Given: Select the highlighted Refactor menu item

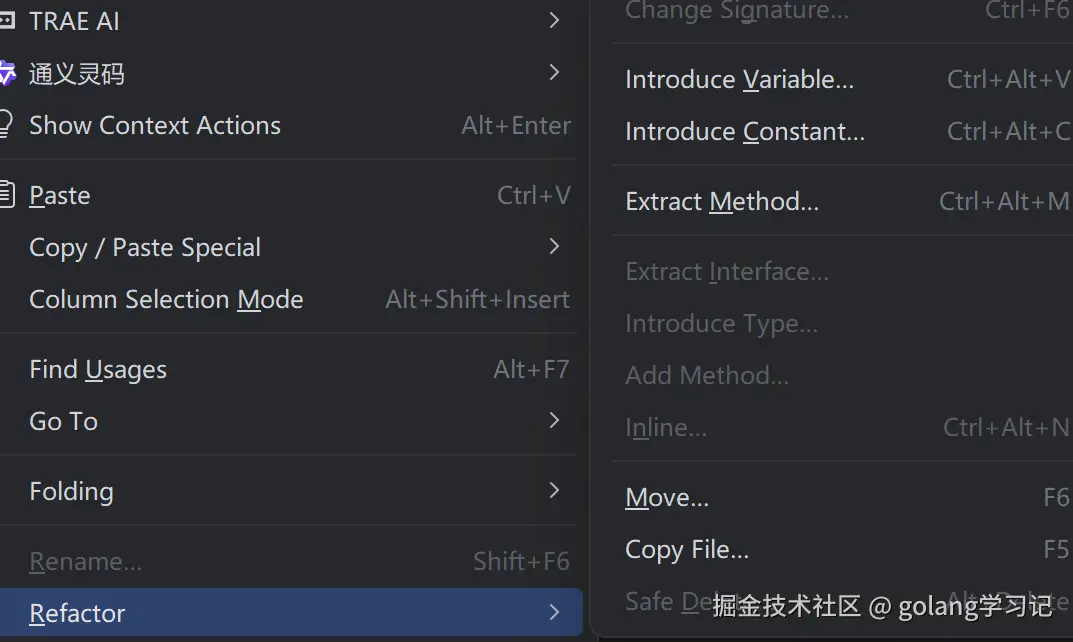Looking at the screenshot, I should pyautogui.click(x=78, y=613).
